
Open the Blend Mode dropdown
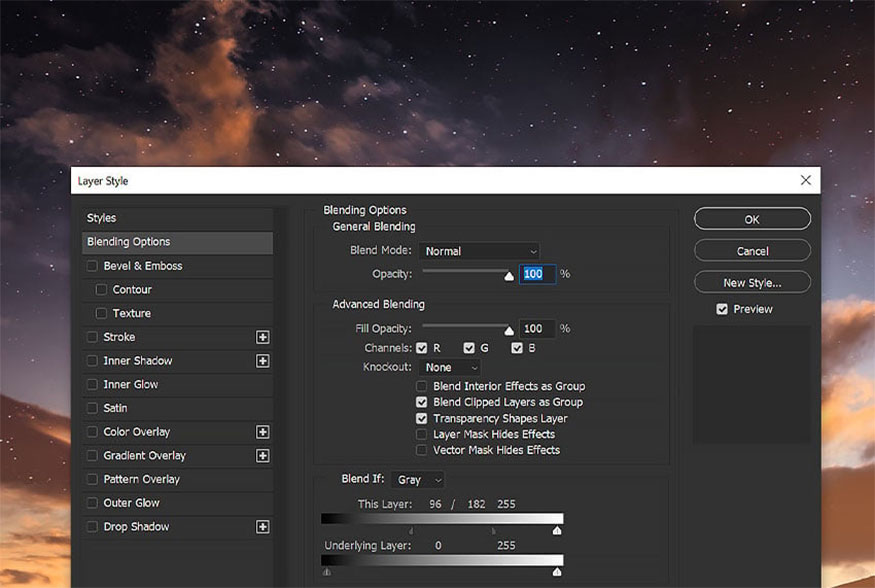pyautogui.click(x=479, y=251)
